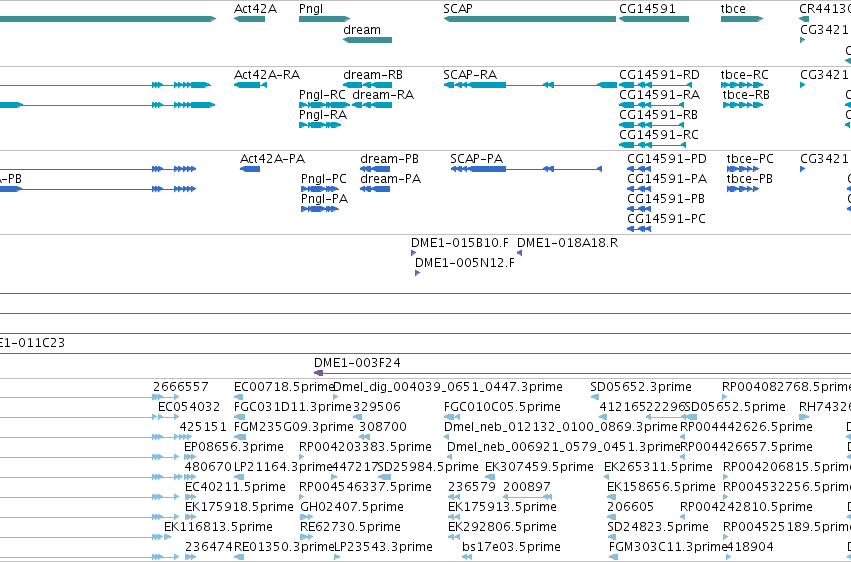The width and height of the screenshot is (851, 562).
Task: Select the 329506 feature
Action: tap(357, 417)
